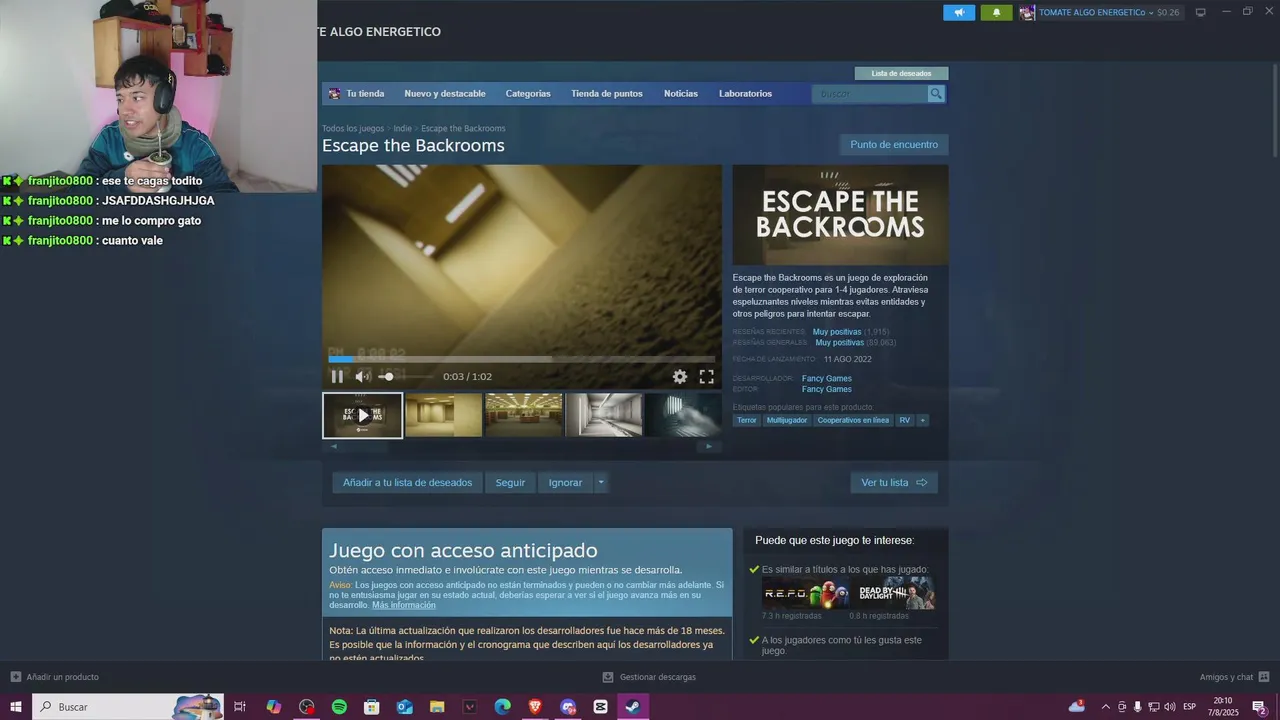1280x720 pixels.
Task: Mute the trailer with the speaker icon
Action: pos(362,377)
